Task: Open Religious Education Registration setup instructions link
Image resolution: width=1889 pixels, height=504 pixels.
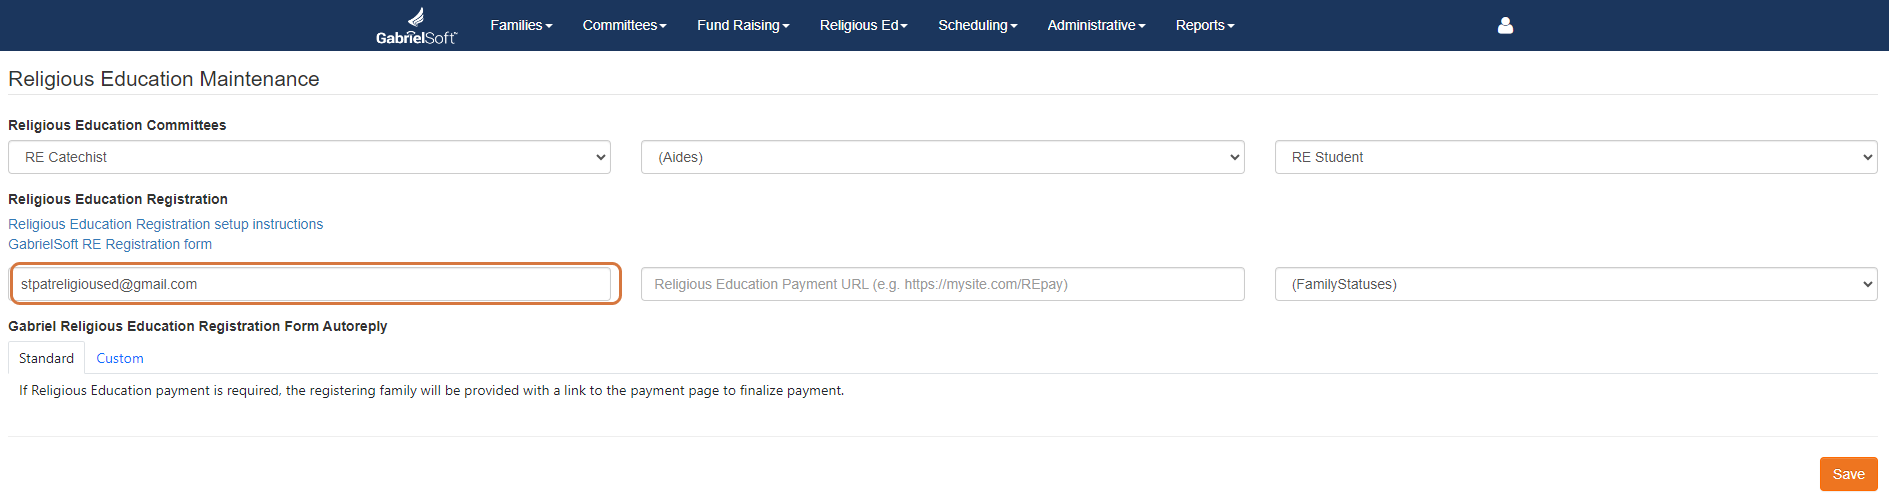Action: [166, 224]
